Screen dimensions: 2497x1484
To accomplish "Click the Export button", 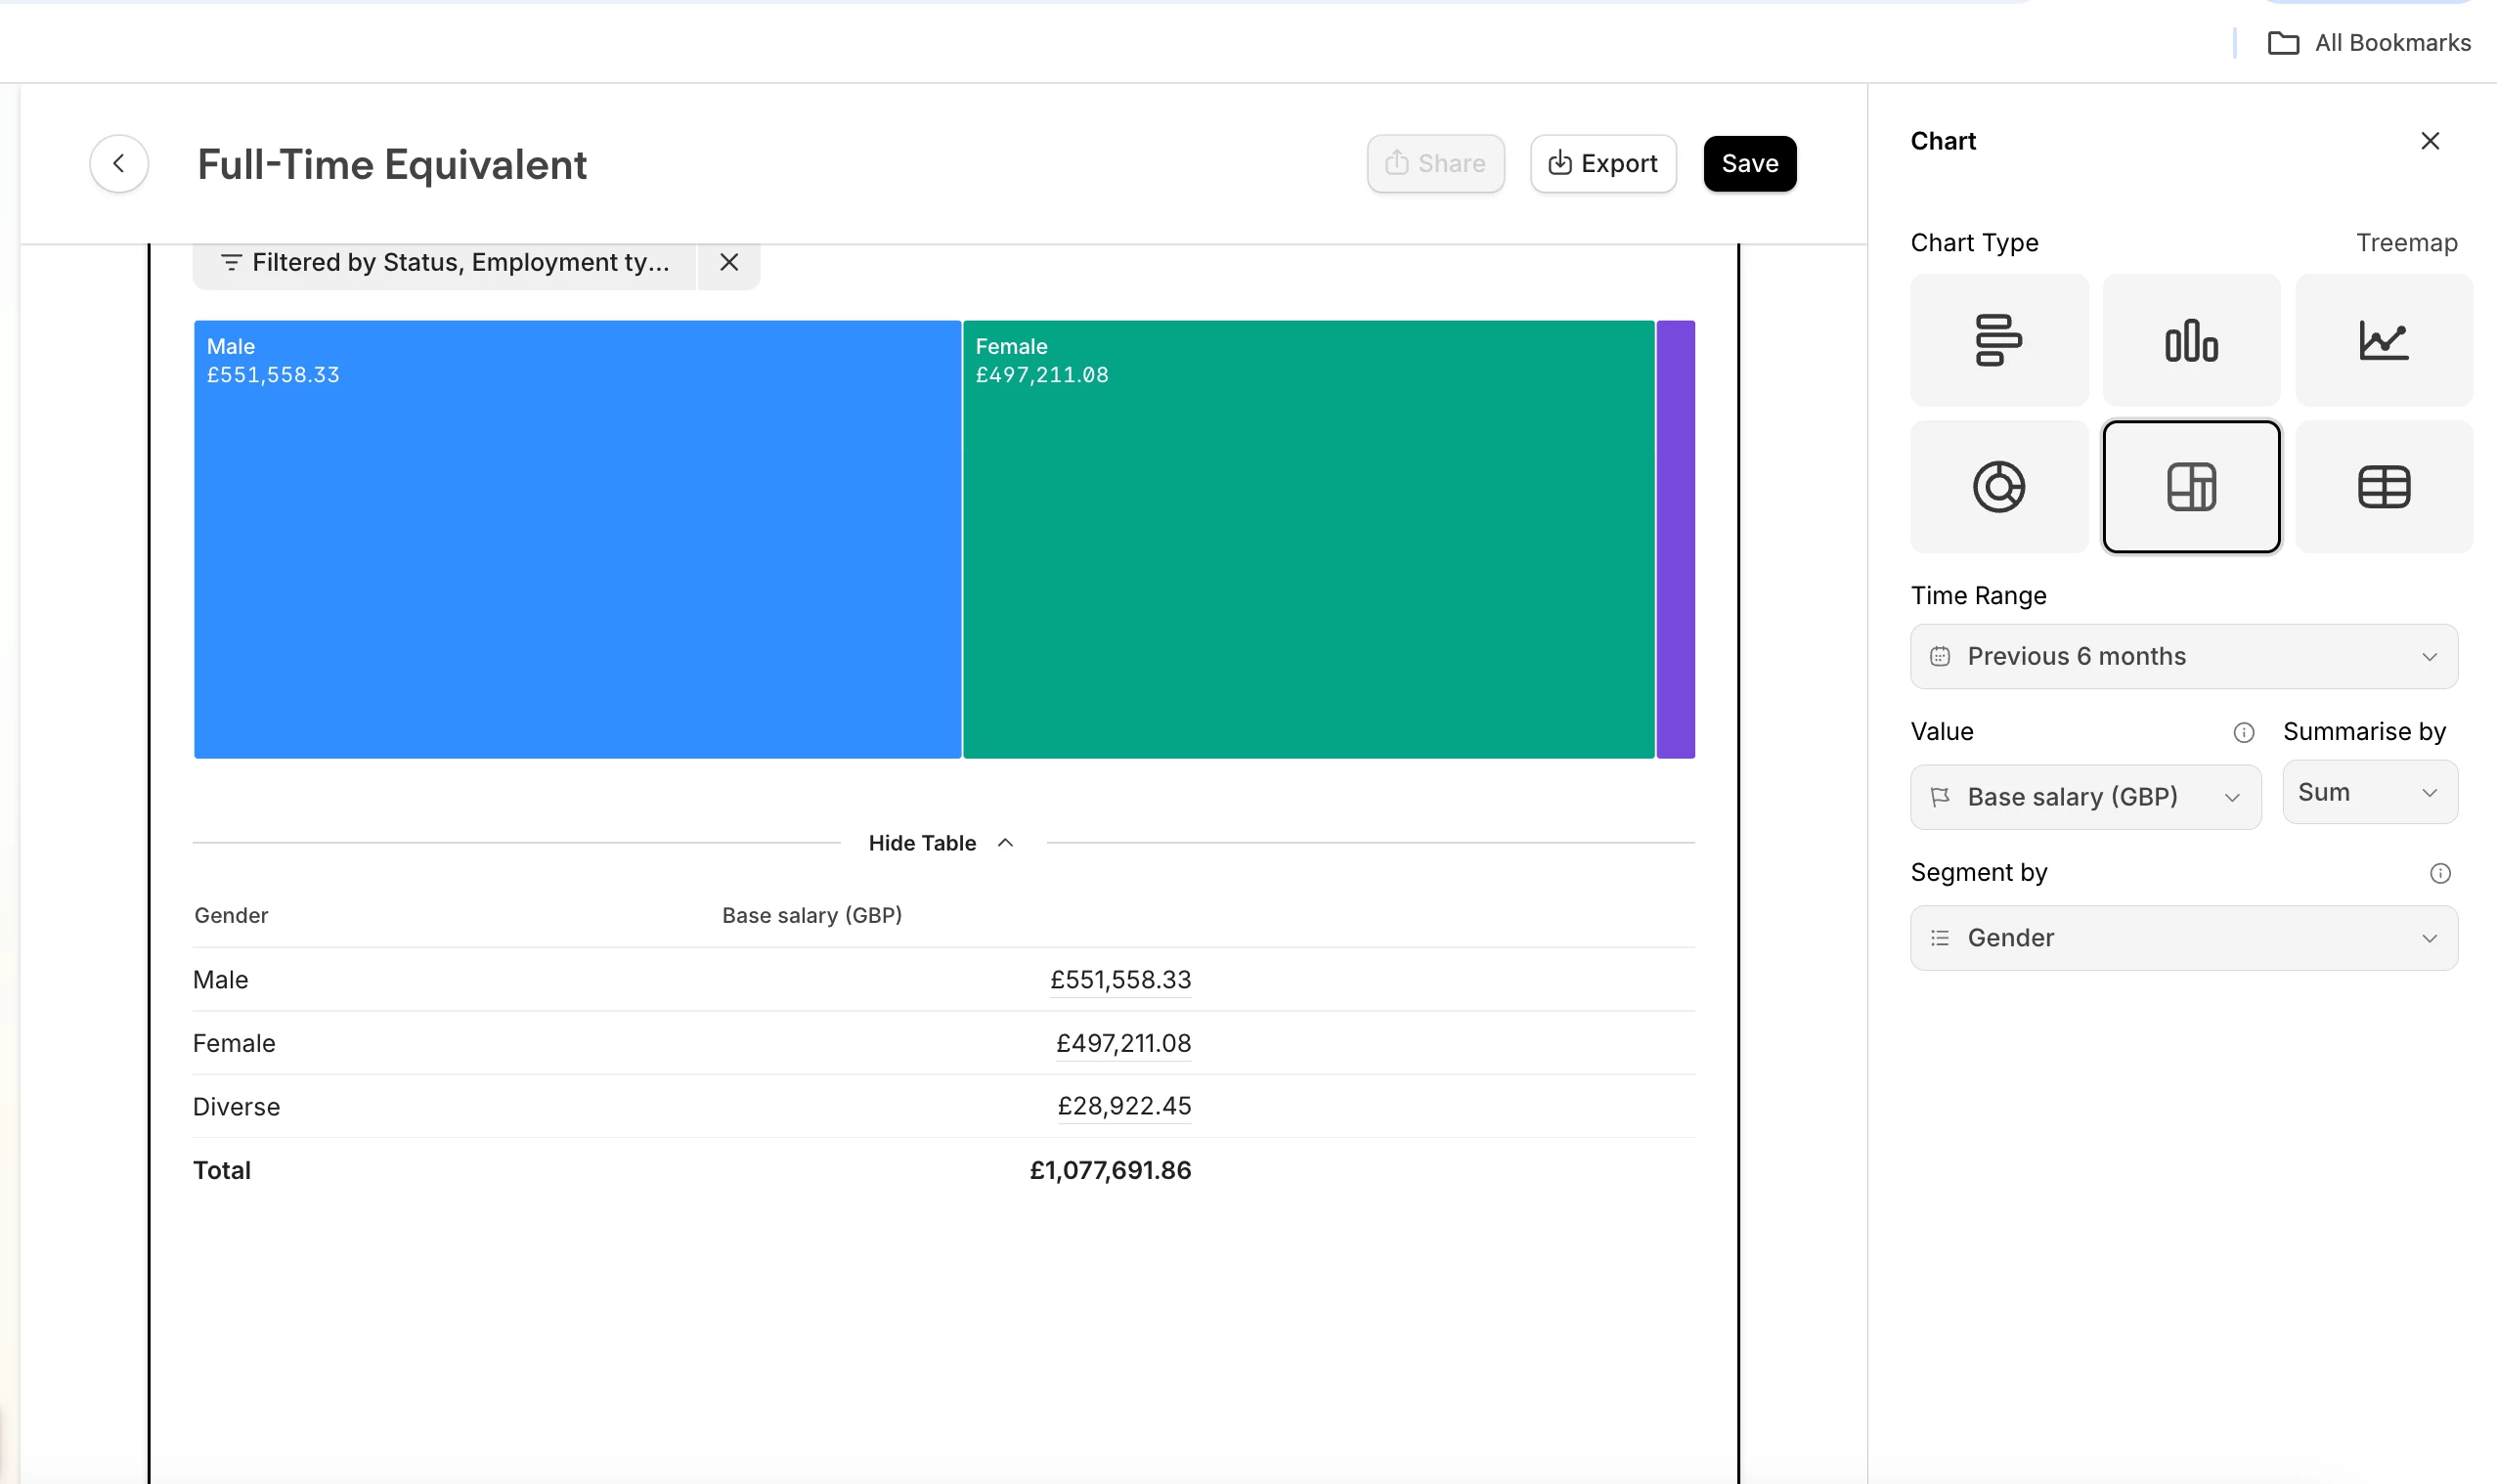I will click(1602, 163).
